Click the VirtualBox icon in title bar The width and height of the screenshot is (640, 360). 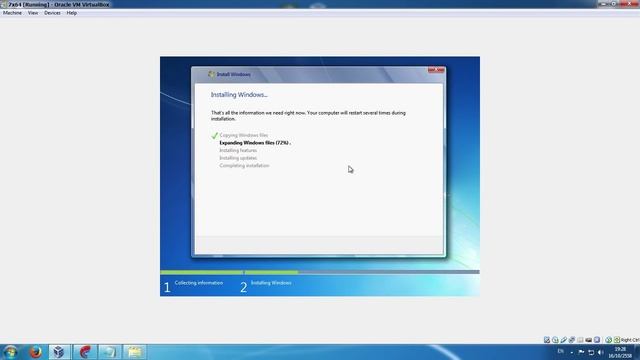(4, 4)
